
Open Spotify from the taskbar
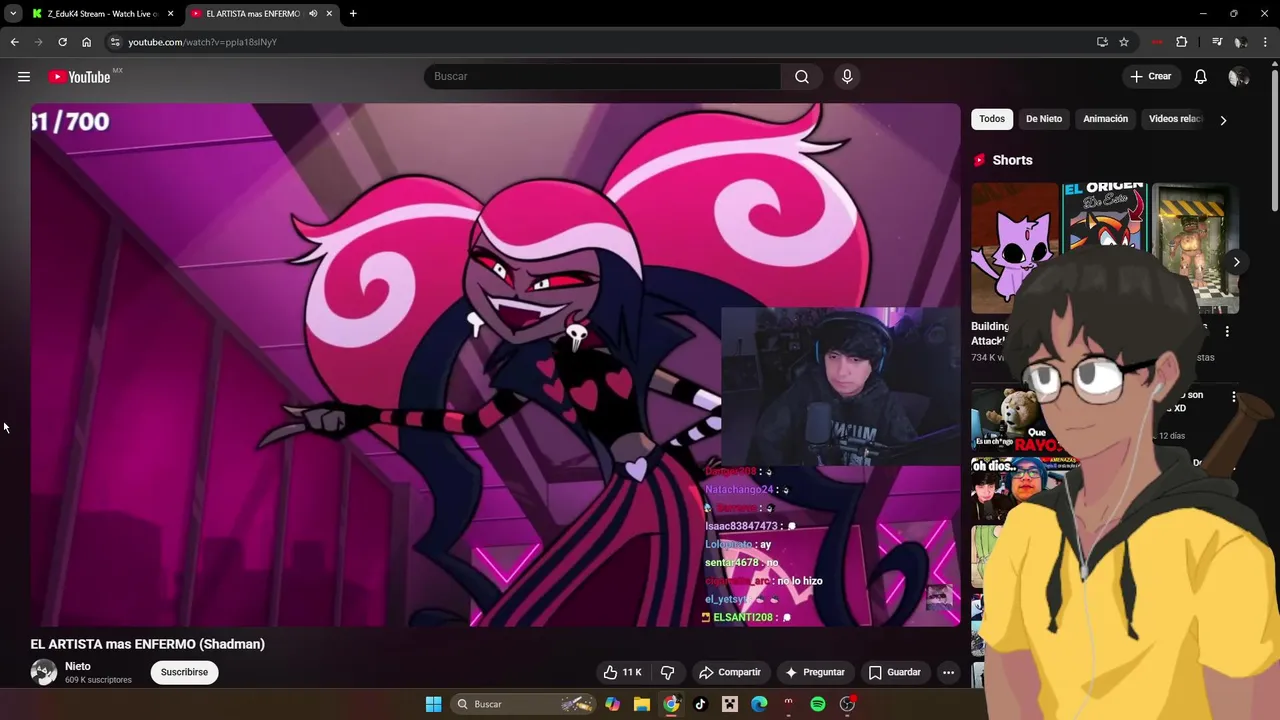818,704
